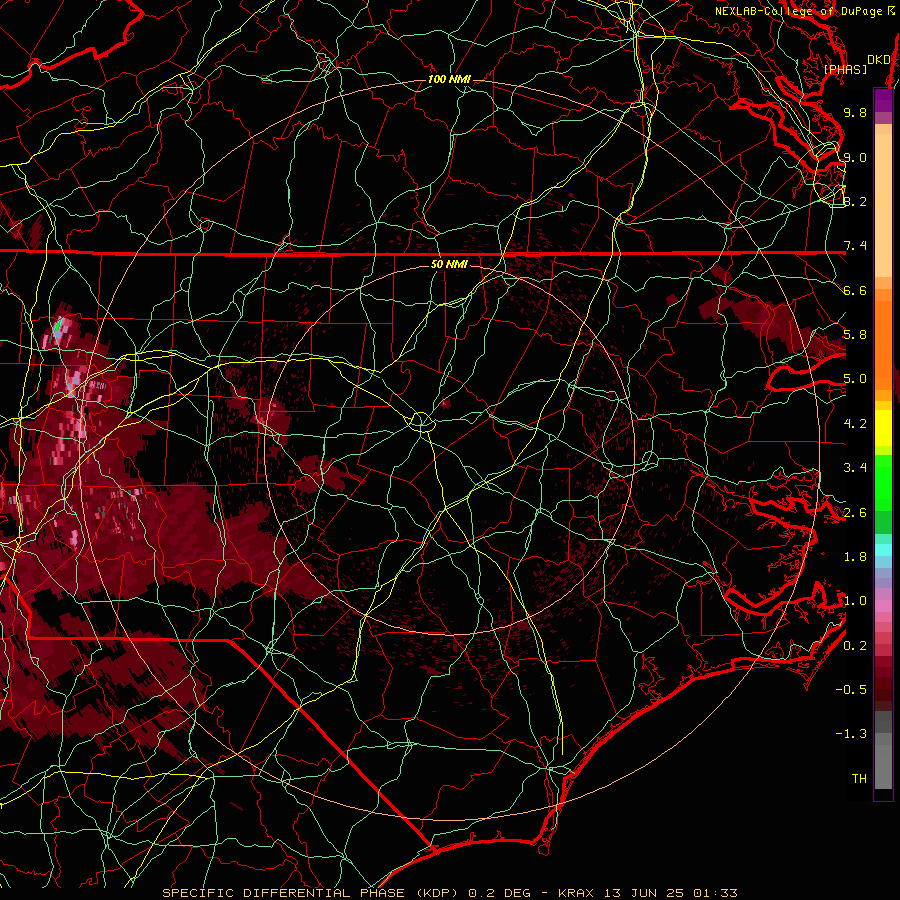The width and height of the screenshot is (900, 900).
Task: Click the 1.0 value on the scale
Action: [855, 601]
